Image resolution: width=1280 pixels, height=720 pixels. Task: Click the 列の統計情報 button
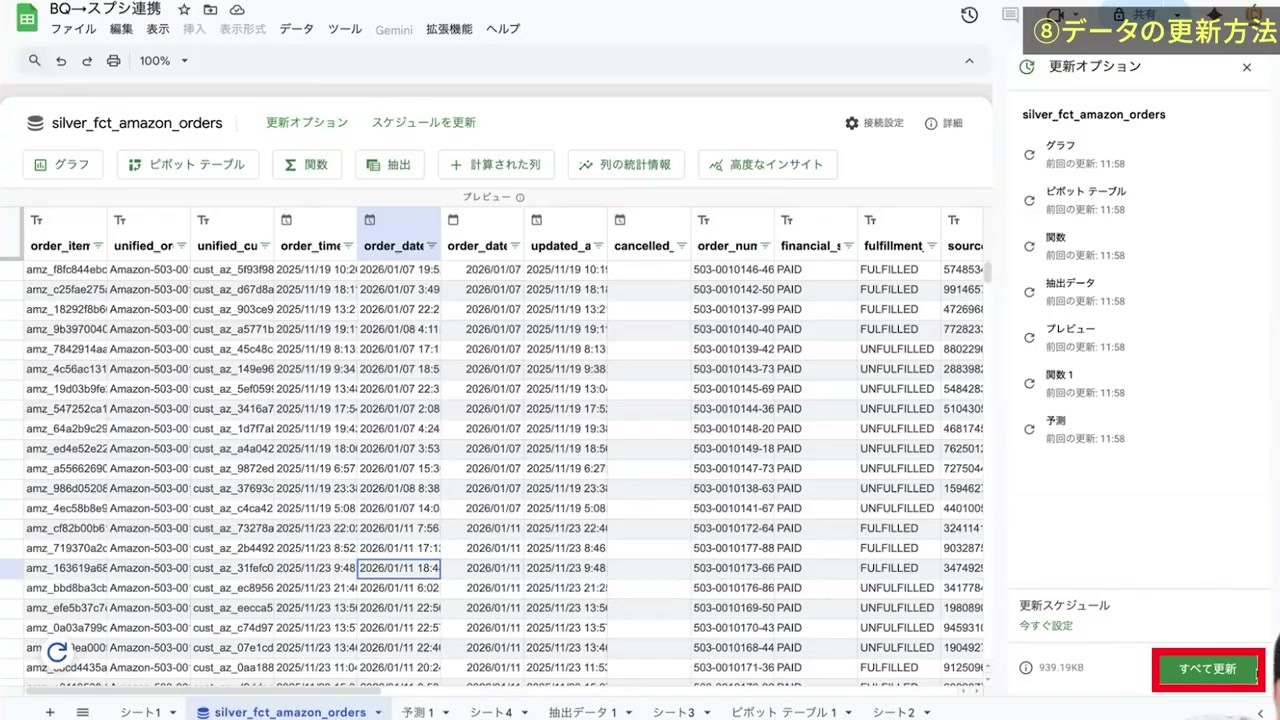(625, 165)
